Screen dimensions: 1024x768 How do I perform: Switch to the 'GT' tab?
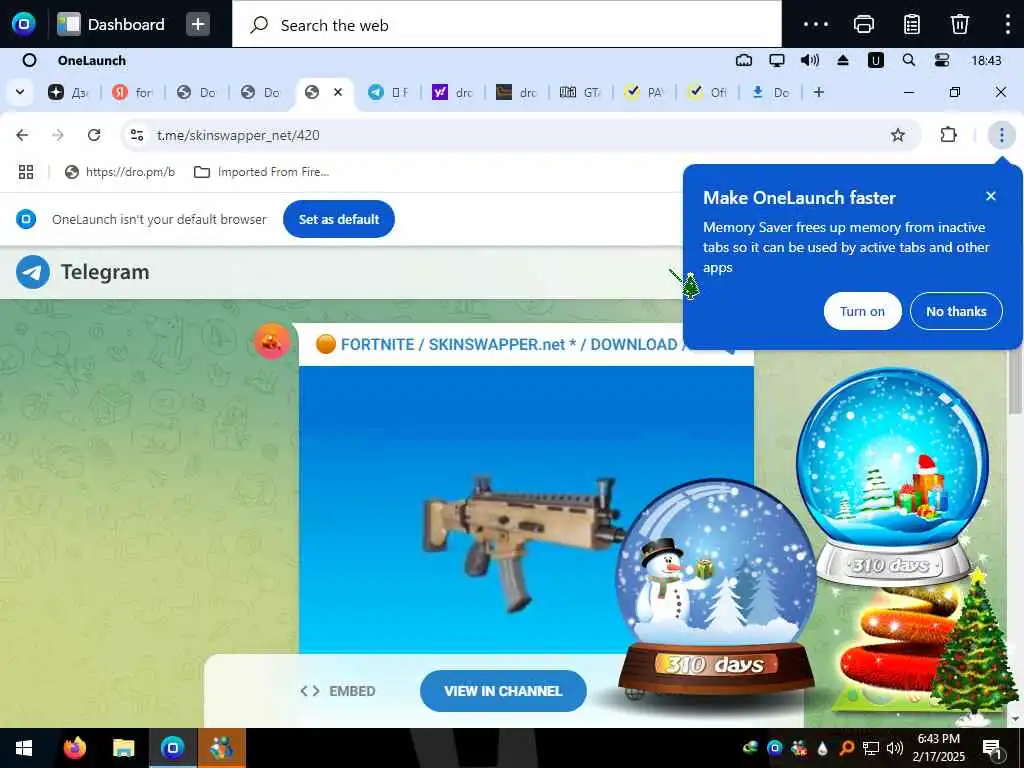(x=580, y=92)
